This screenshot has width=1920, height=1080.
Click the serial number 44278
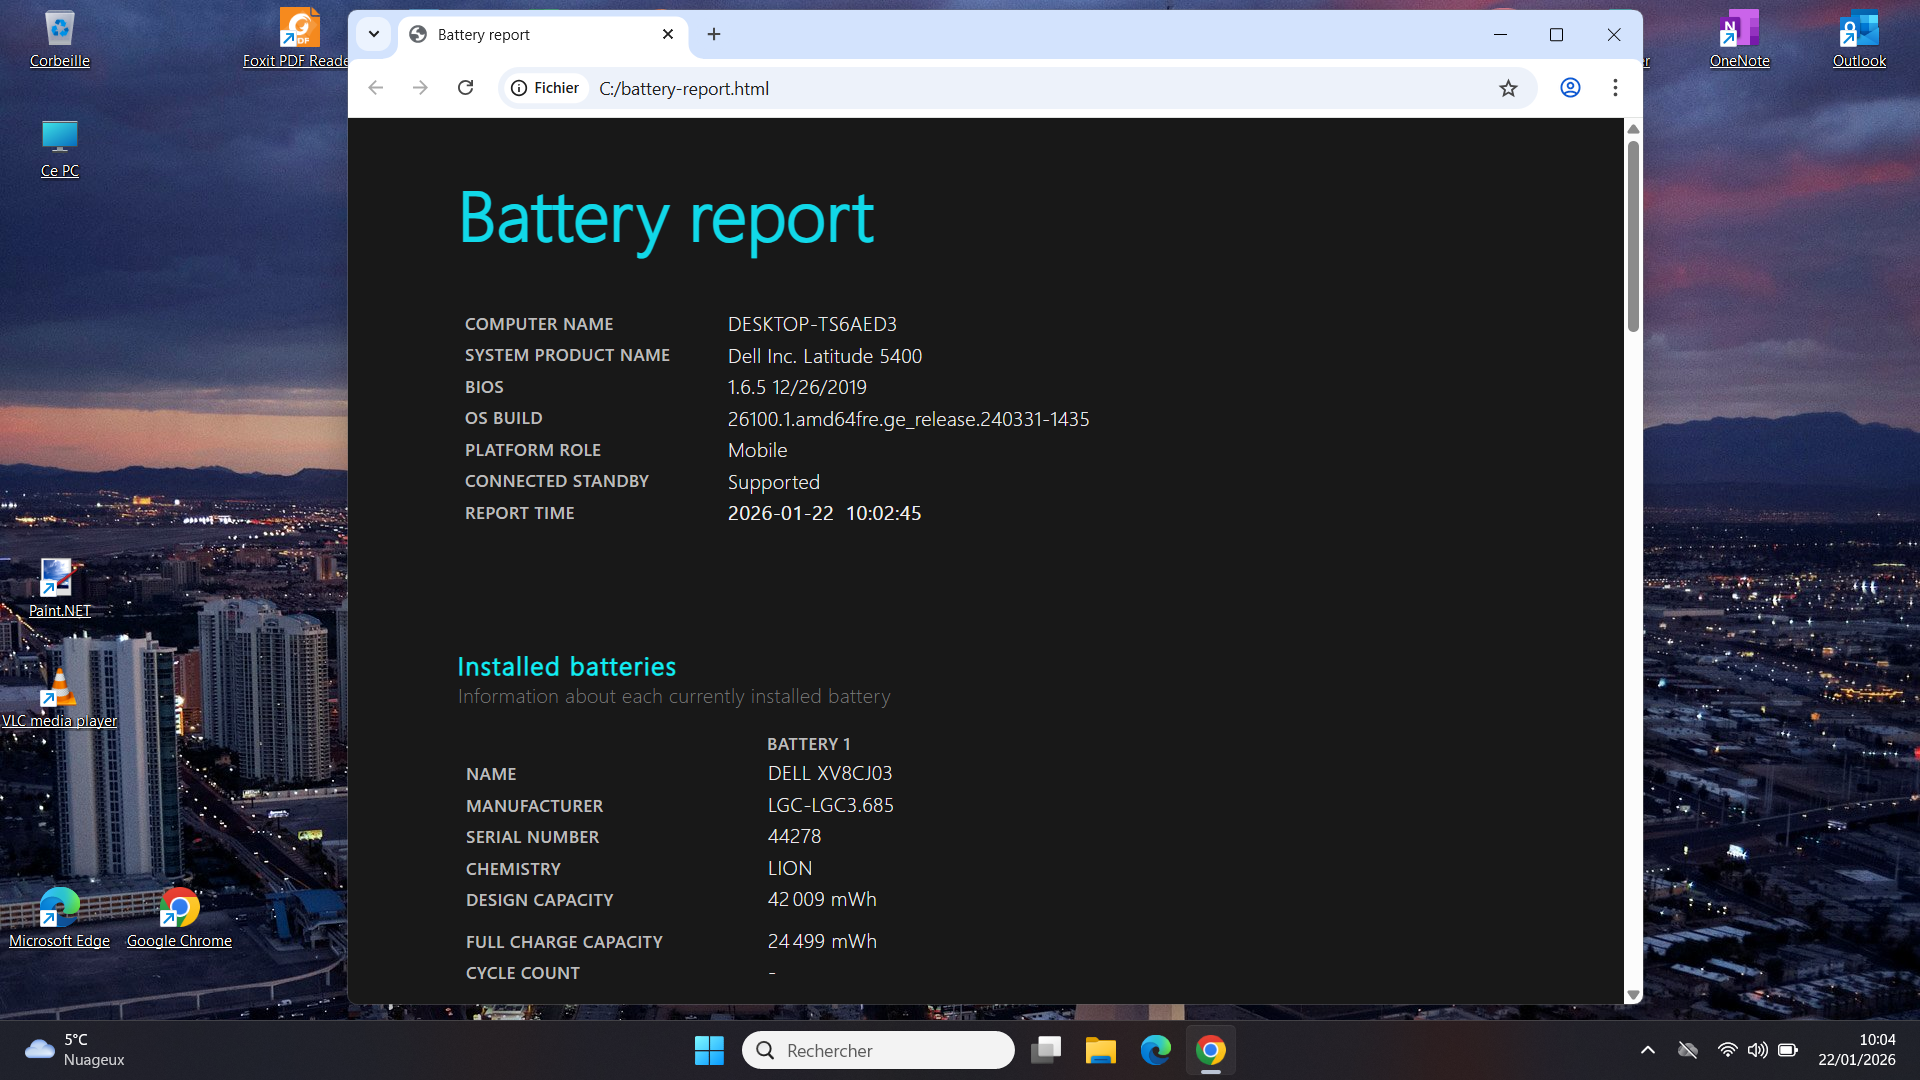(x=794, y=836)
